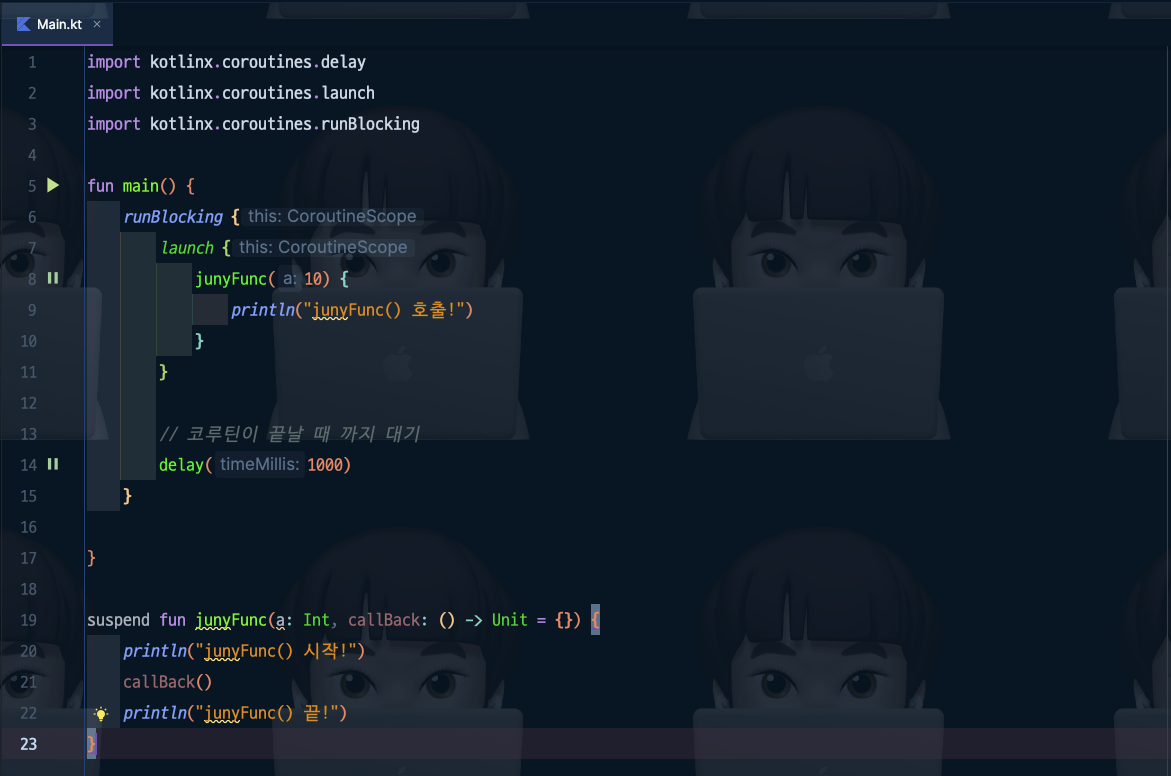1171x776 pixels.
Task: Click the suspend call gutter icon on line 8
Action: click(53, 278)
